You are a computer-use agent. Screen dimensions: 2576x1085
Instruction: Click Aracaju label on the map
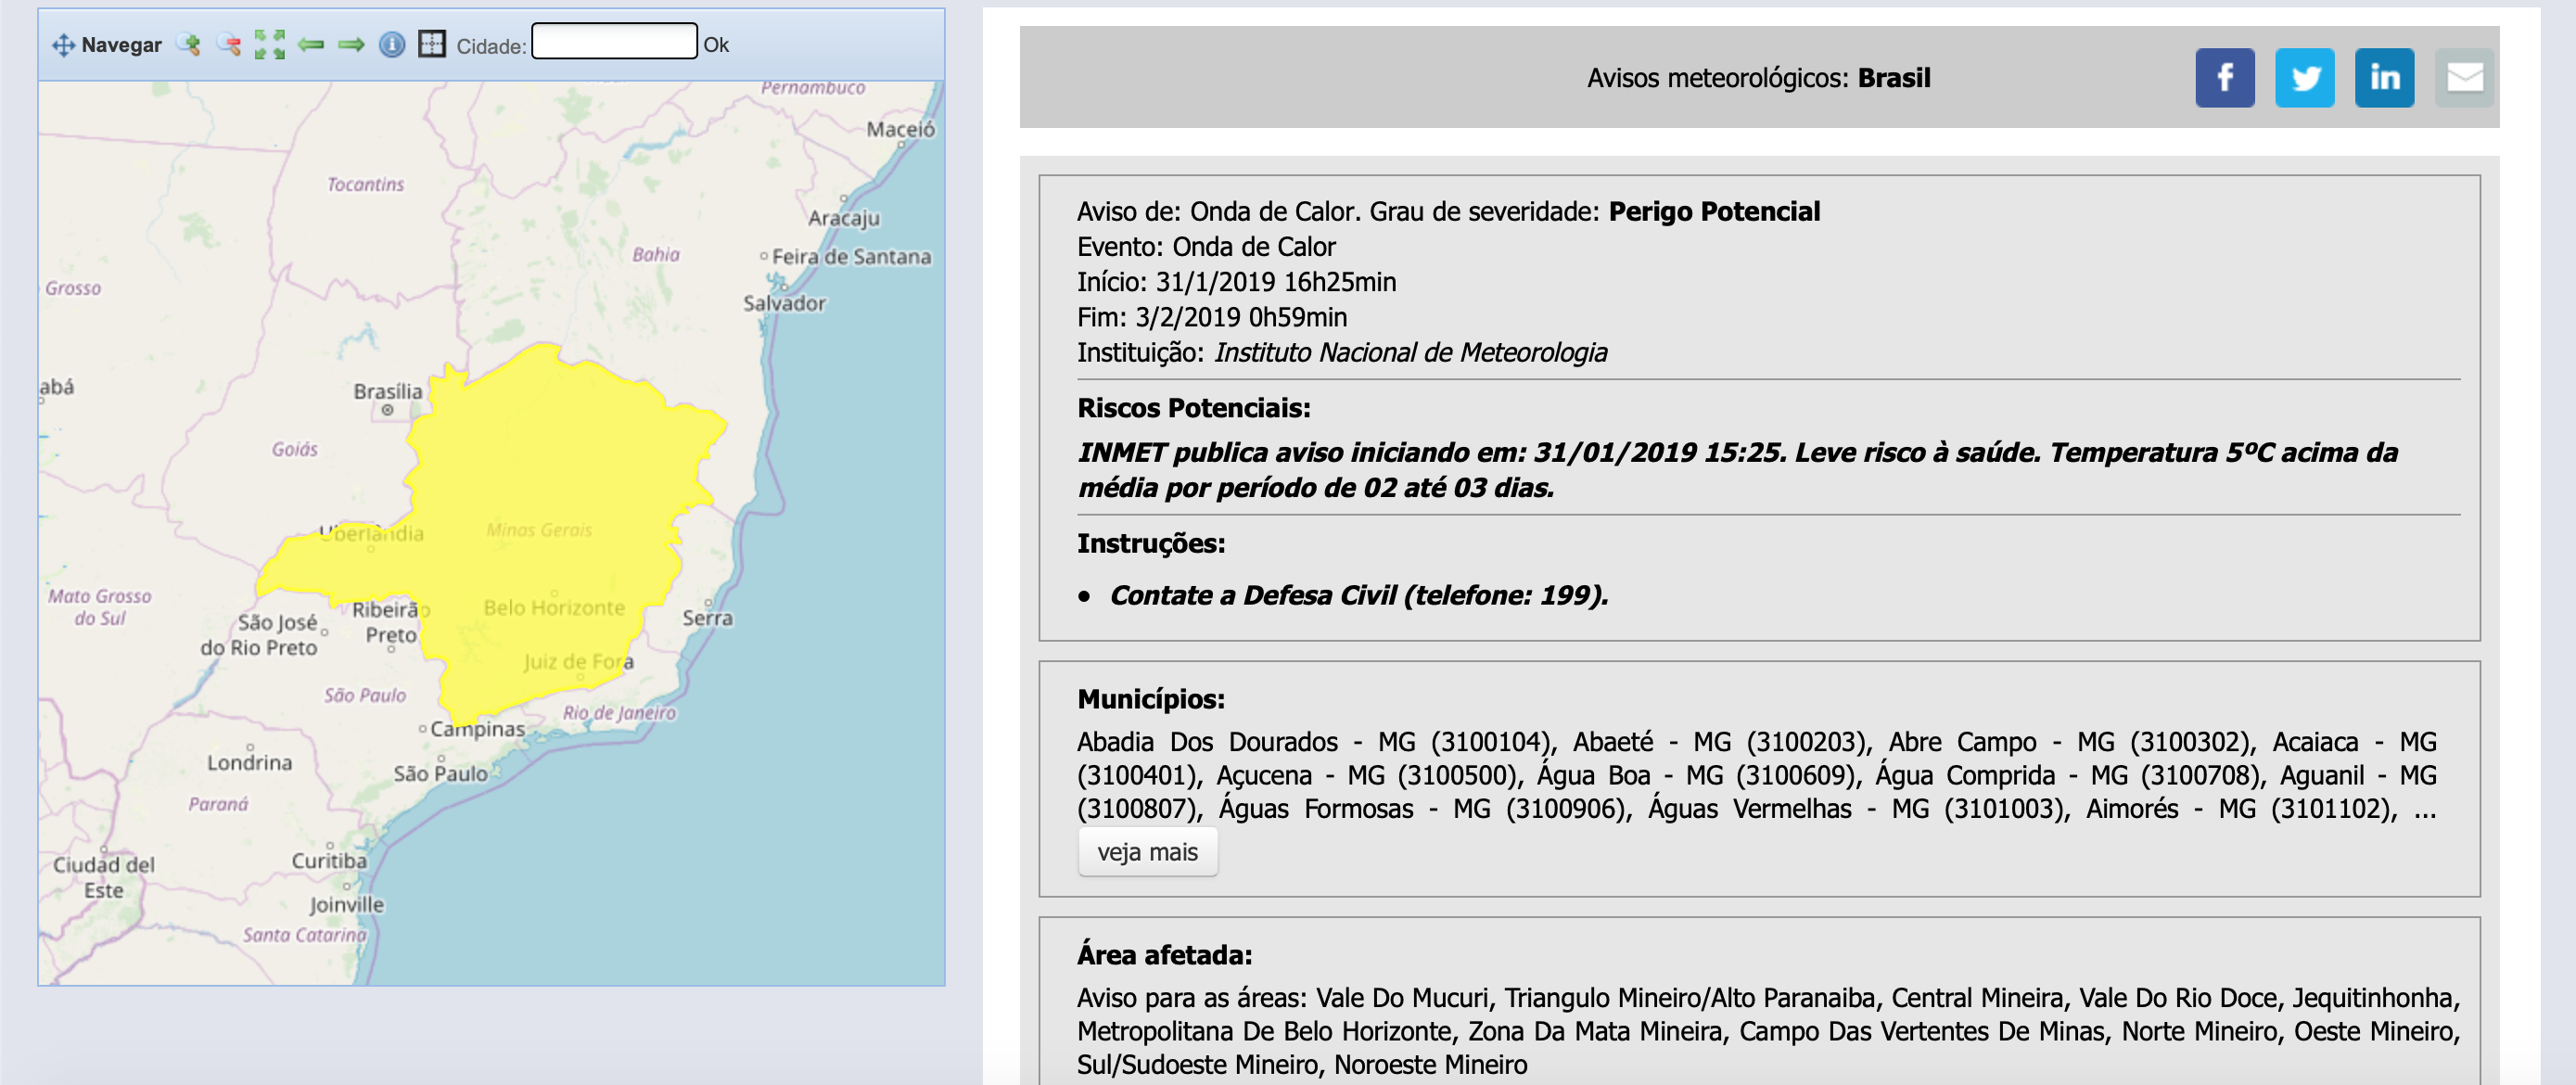[x=844, y=218]
